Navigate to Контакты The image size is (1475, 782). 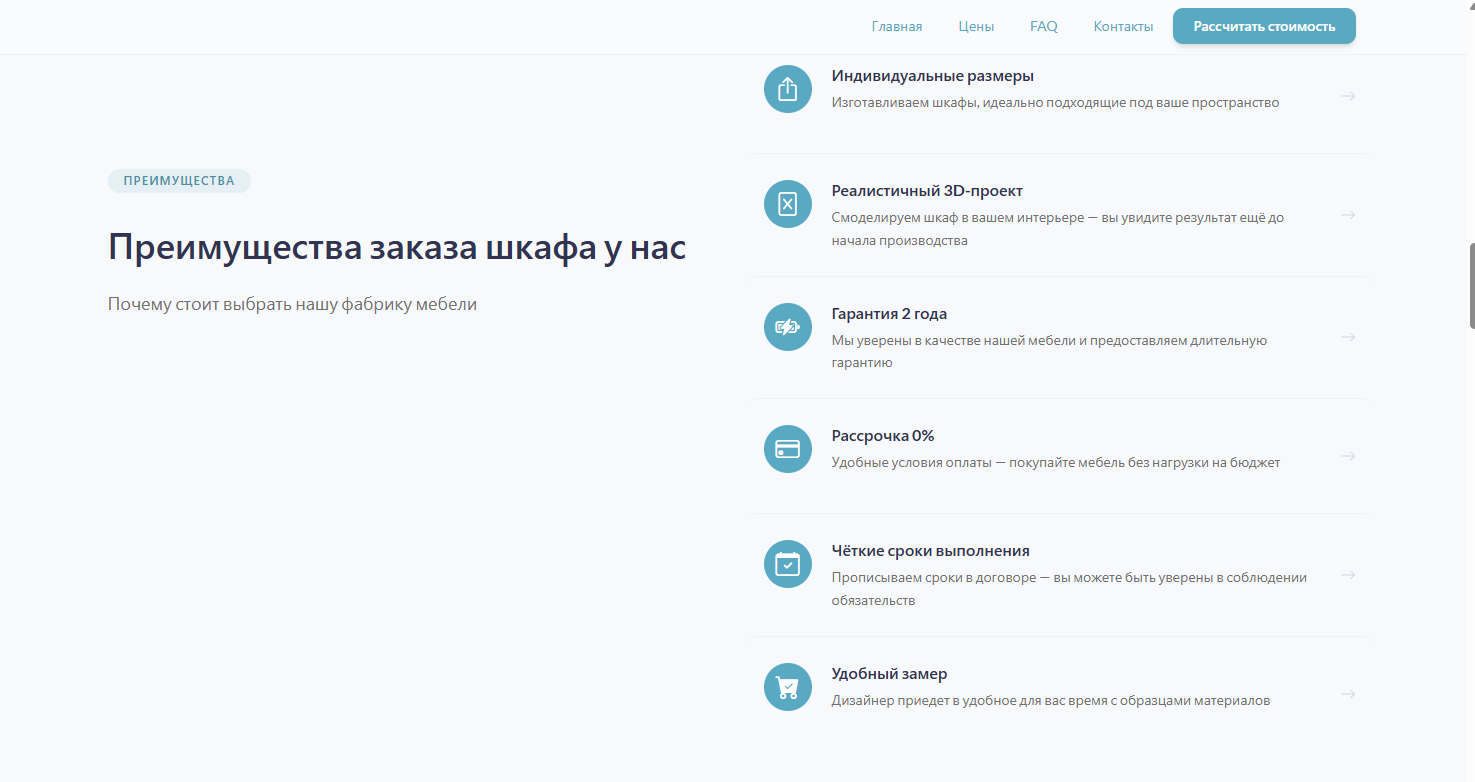point(1123,27)
